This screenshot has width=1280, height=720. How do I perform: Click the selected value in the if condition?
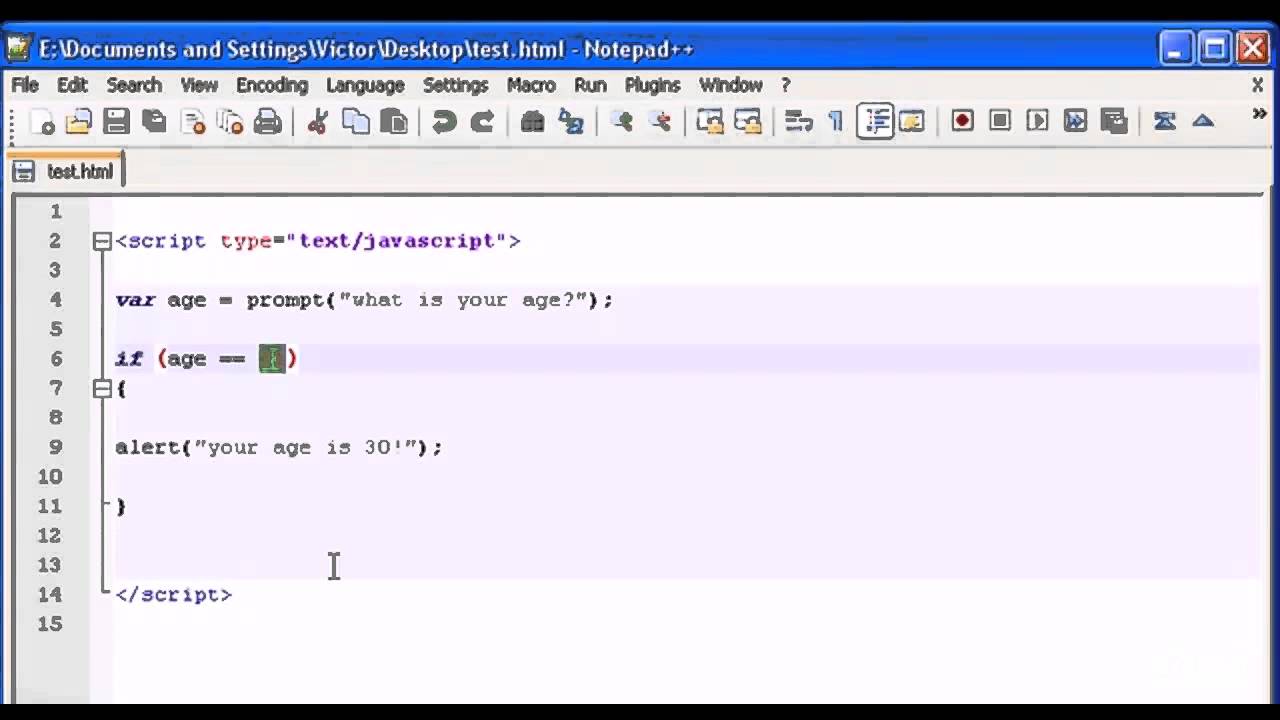tap(272, 359)
